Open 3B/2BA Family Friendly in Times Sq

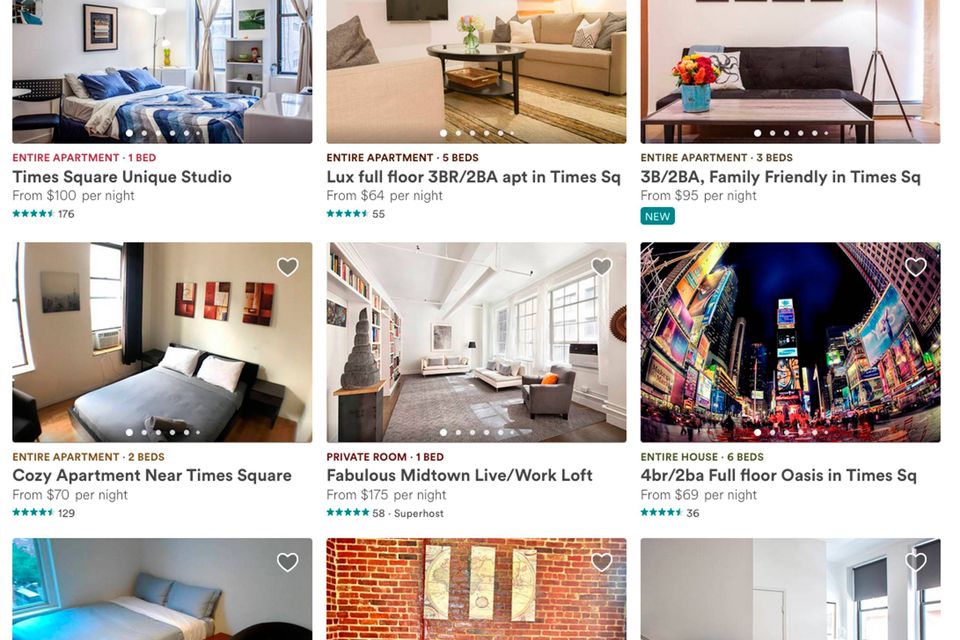tap(780, 177)
